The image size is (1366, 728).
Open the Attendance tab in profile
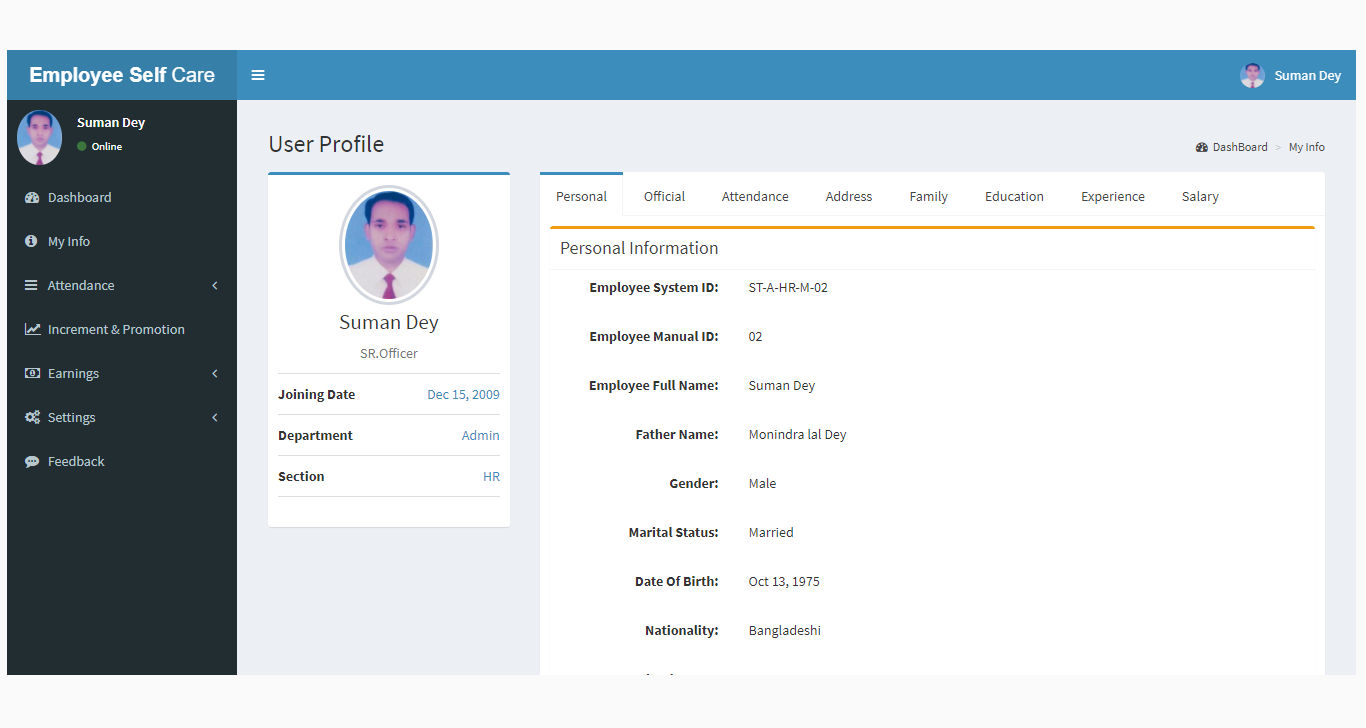[x=755, y=196]
